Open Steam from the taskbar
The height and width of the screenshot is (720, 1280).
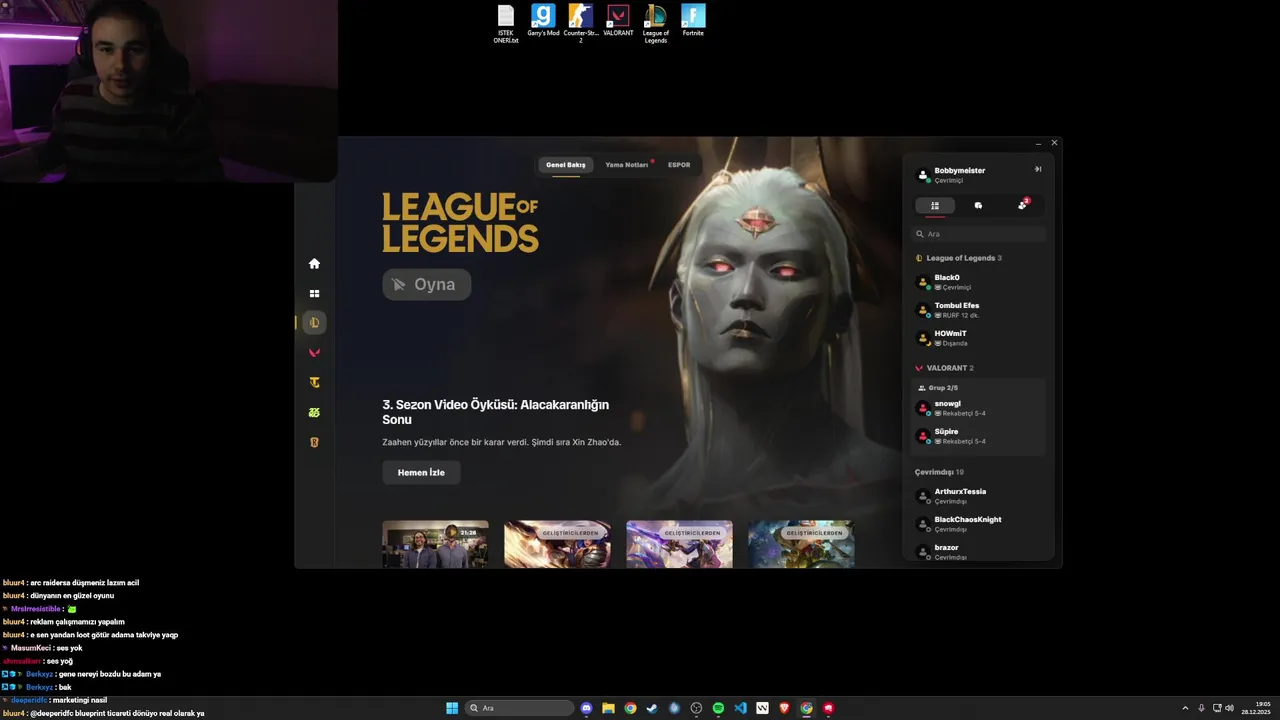tap(652, 708)
